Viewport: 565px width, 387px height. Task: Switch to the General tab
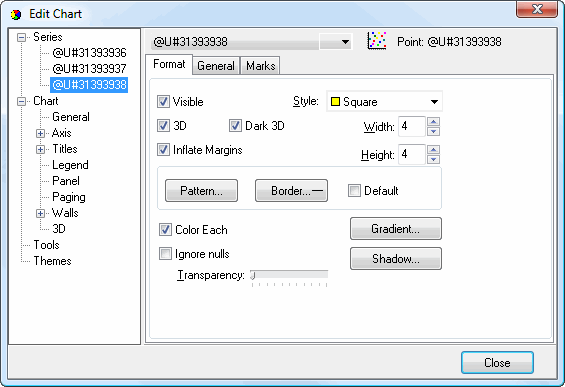point(216,66)
